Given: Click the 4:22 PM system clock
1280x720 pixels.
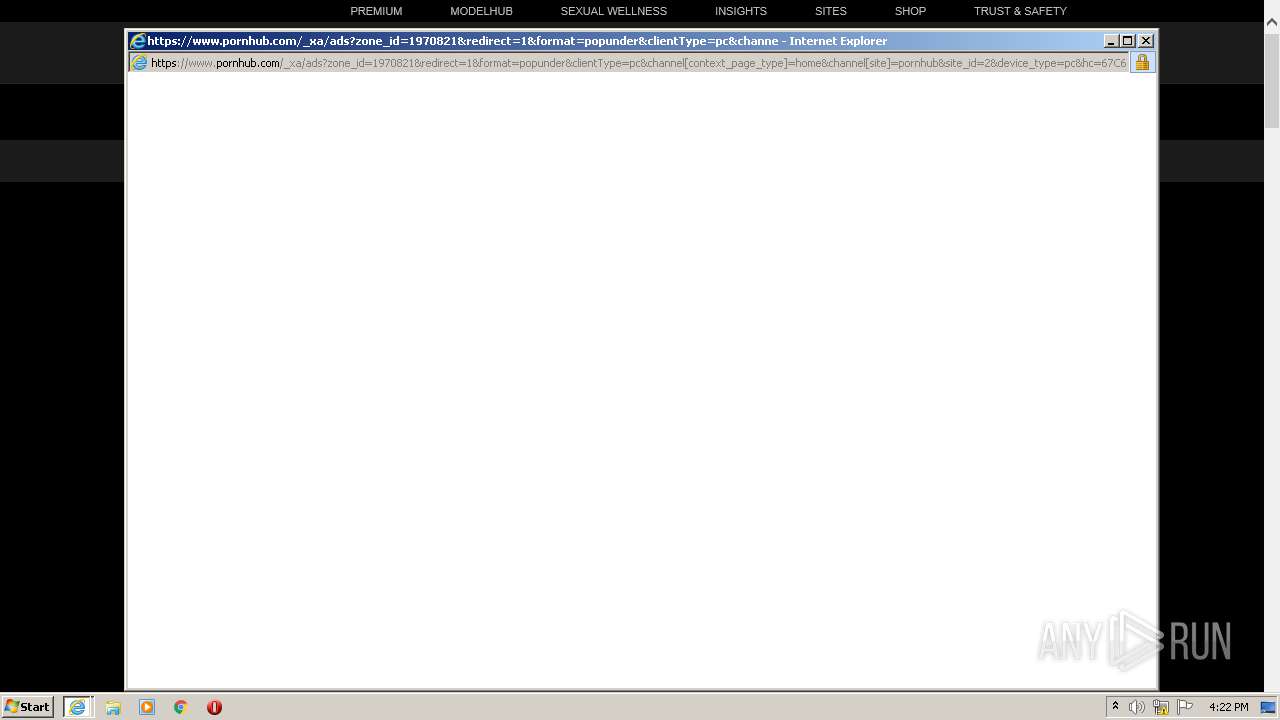Looking at the screenshot, I should [1228, 707].
